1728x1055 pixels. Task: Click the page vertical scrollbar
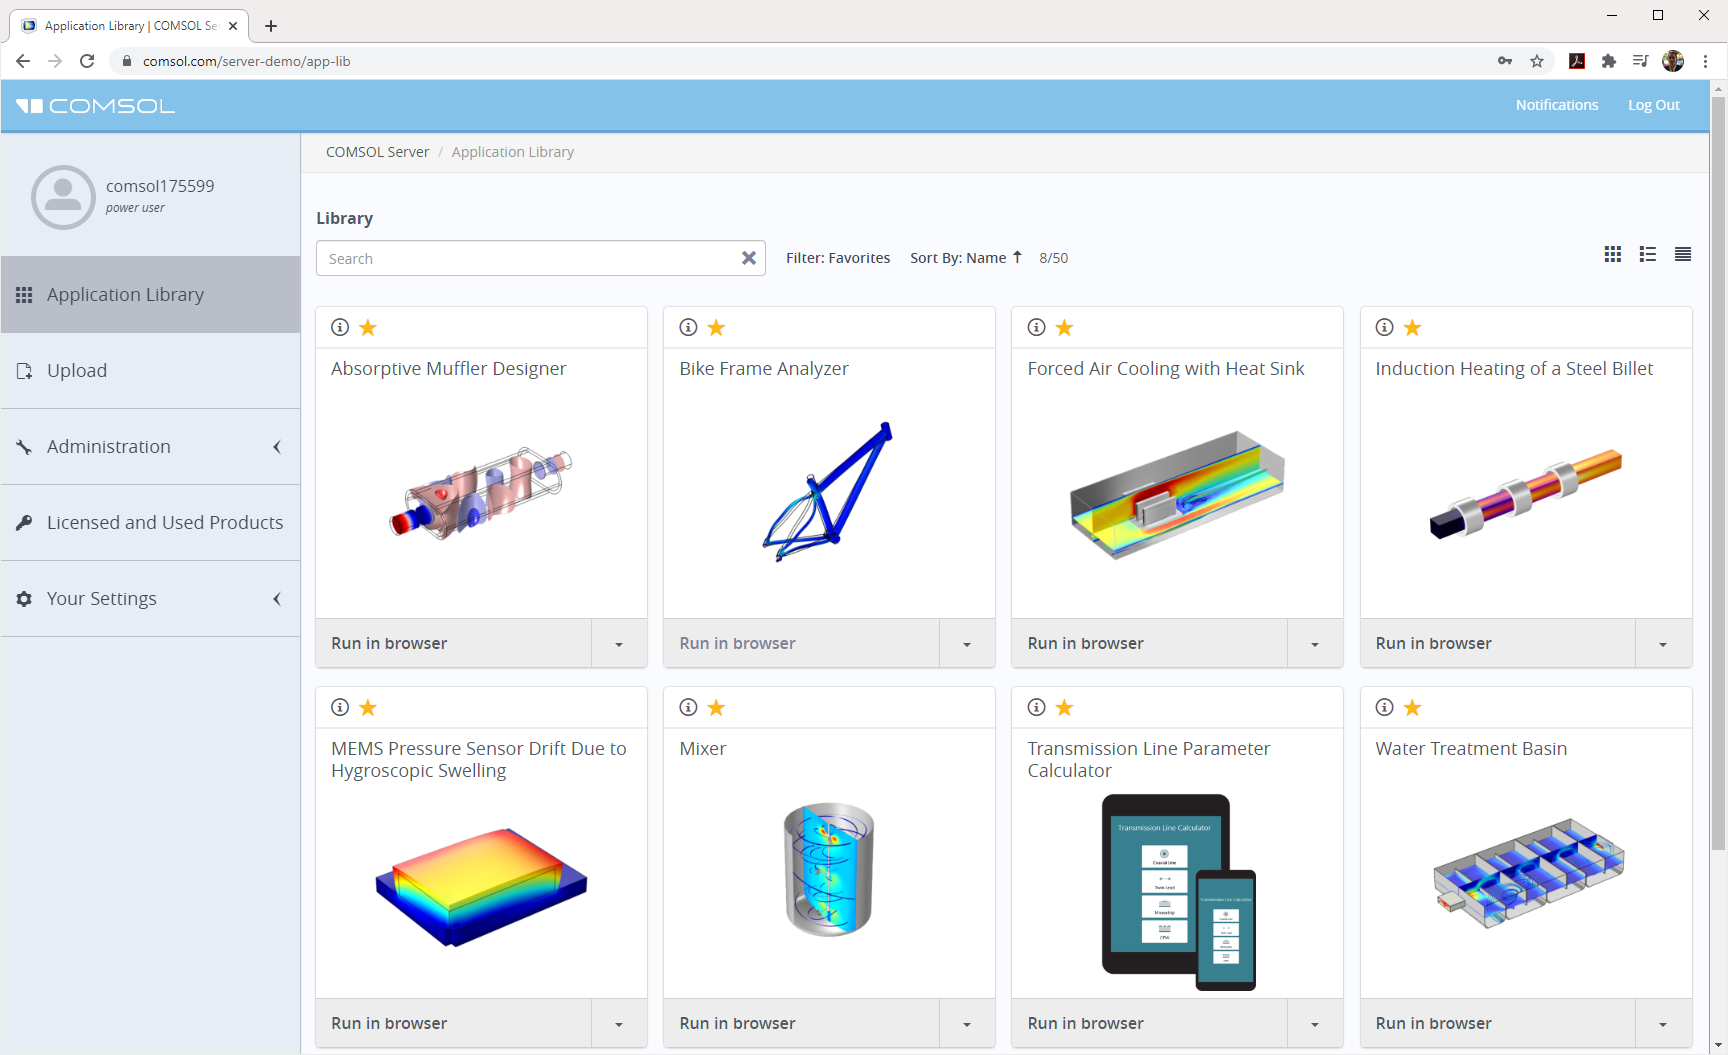[1719, 473]
